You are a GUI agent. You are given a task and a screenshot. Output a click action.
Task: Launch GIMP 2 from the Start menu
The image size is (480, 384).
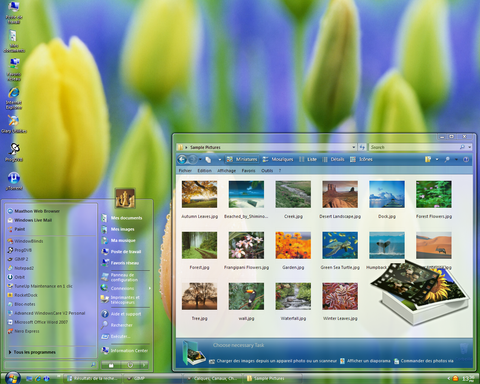(x=18, y=259)
